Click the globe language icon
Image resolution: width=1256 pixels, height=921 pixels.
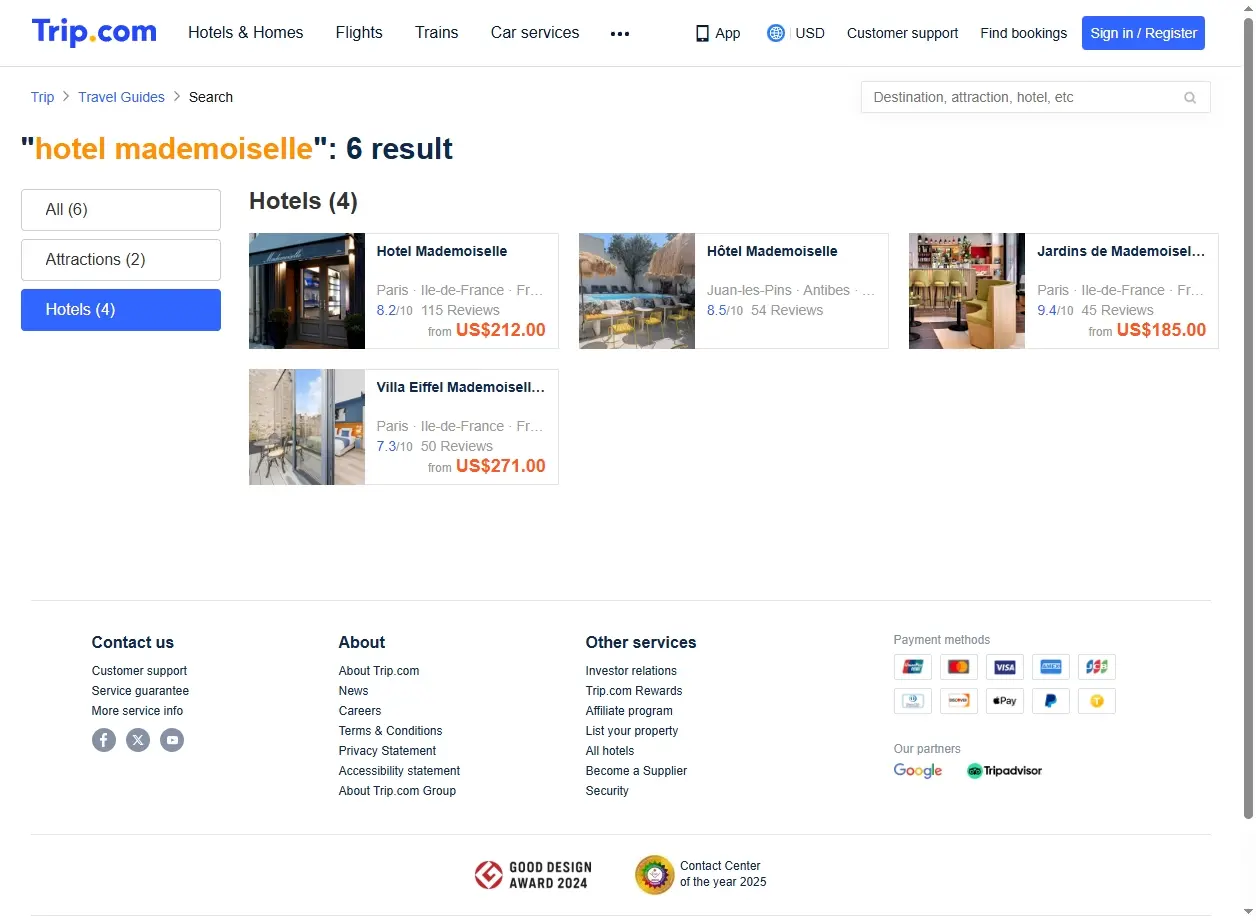(776, 33)
